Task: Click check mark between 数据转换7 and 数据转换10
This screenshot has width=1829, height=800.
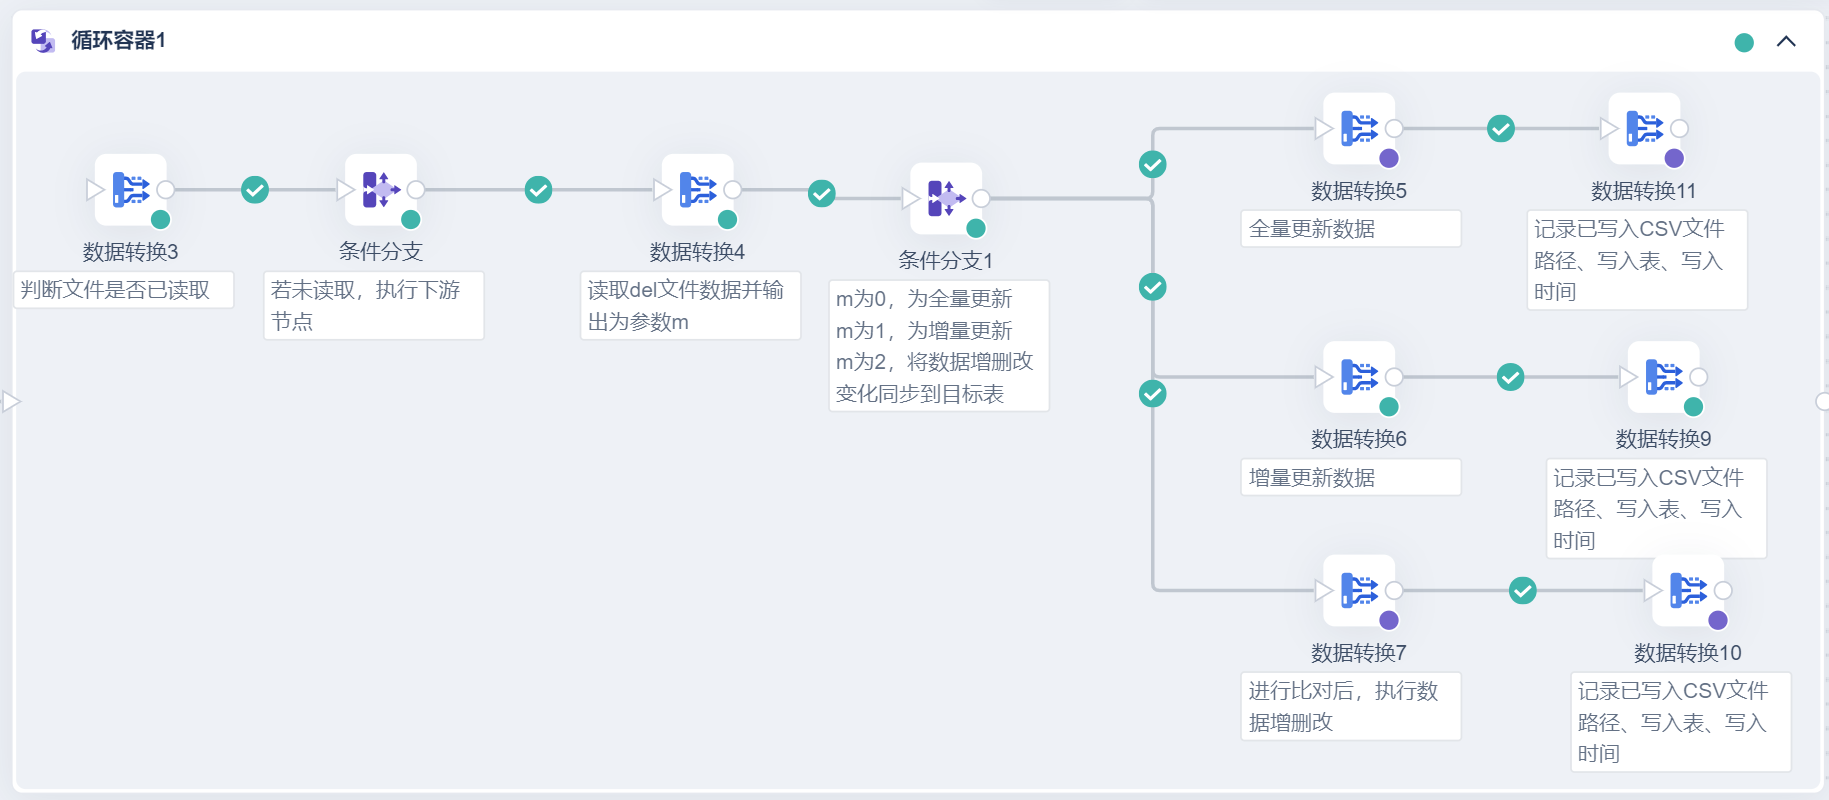Action: click(1523, 590)
